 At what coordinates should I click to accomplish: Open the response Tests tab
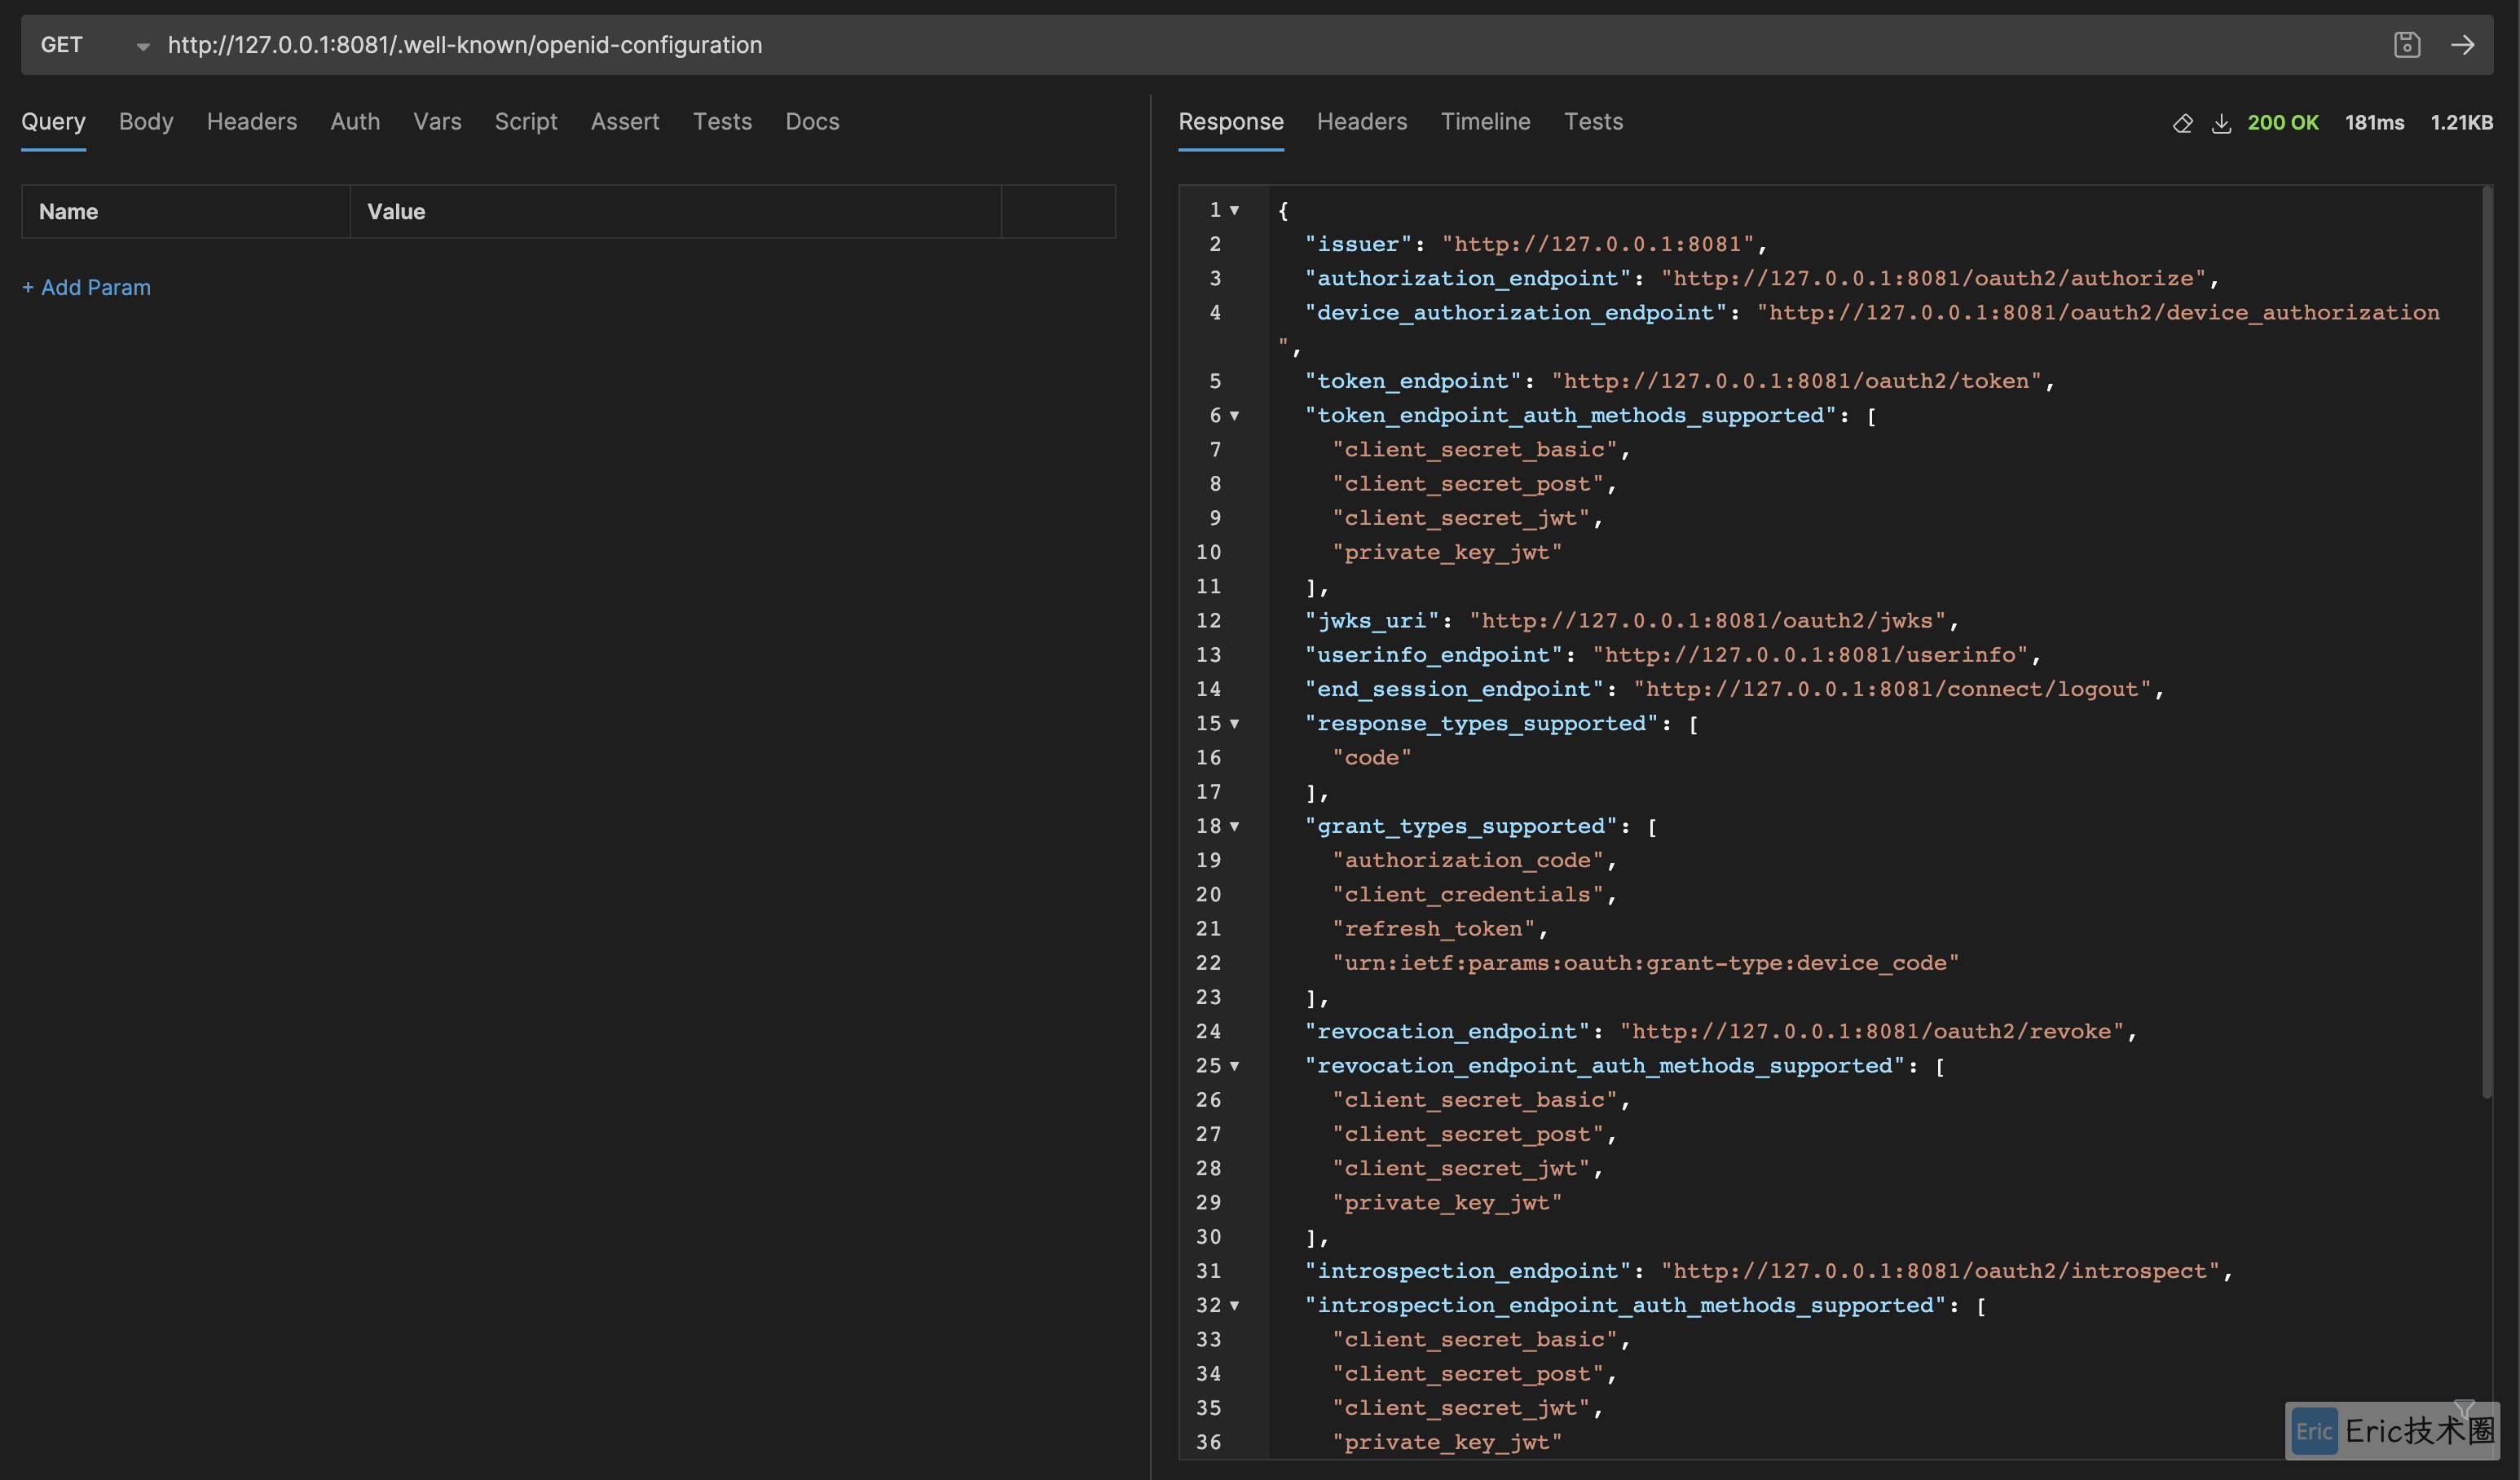click(1593, 122)
